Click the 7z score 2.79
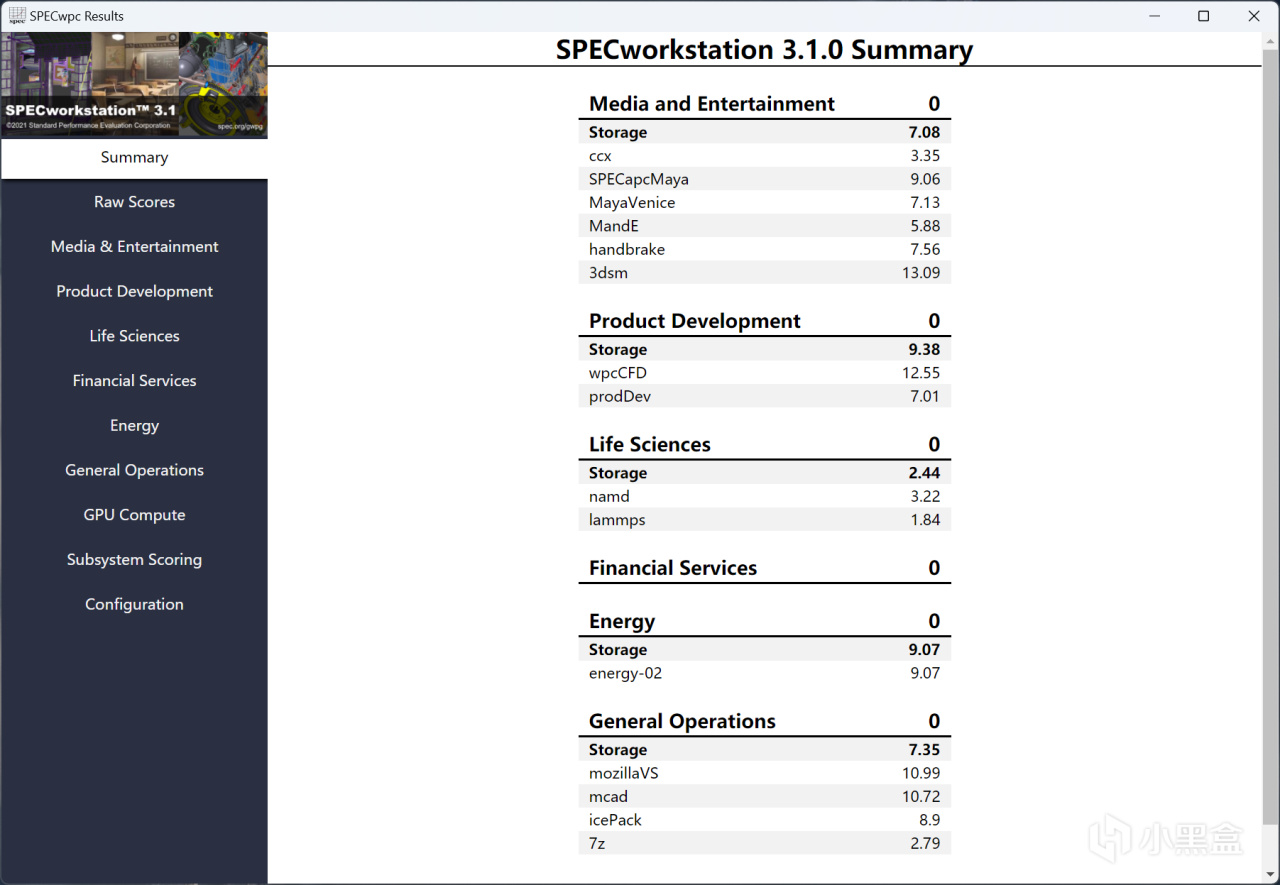This screenshot has width=1280, height=885. point(925,844)
